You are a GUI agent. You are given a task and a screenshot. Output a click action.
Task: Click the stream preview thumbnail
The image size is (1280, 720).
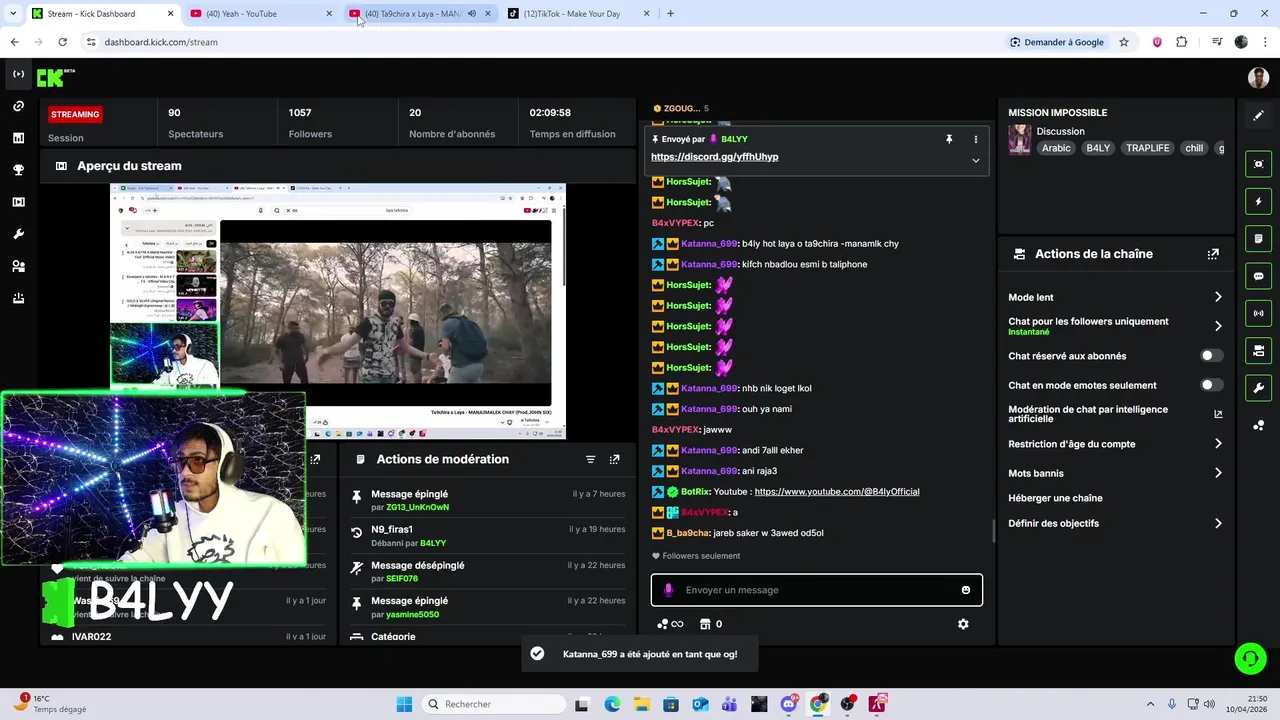[338, 311]
